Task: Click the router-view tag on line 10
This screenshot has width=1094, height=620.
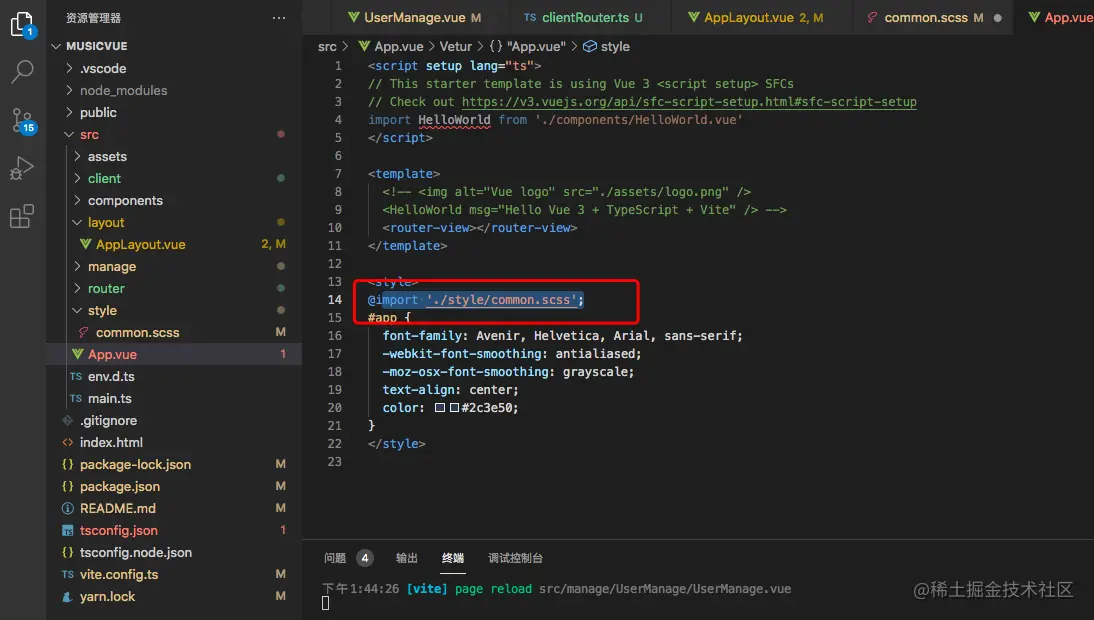Action: click(479, 228)
